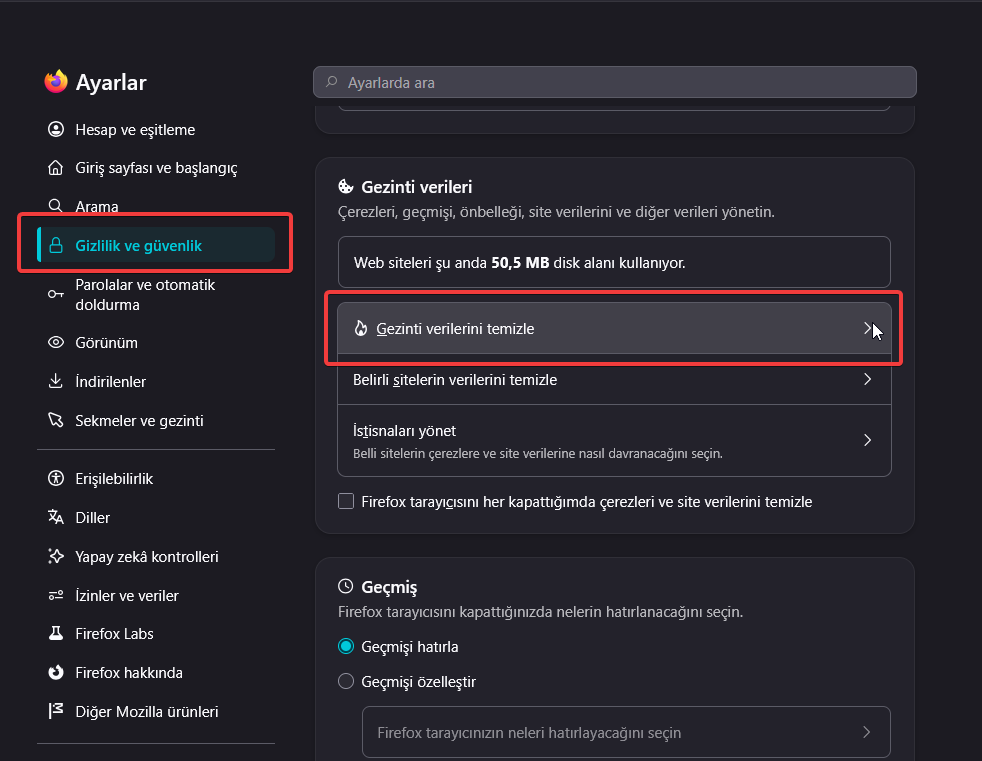Open Hesap ve eşitleme settings page
Viewport: 982px width, 761px height.
[156, 129]
